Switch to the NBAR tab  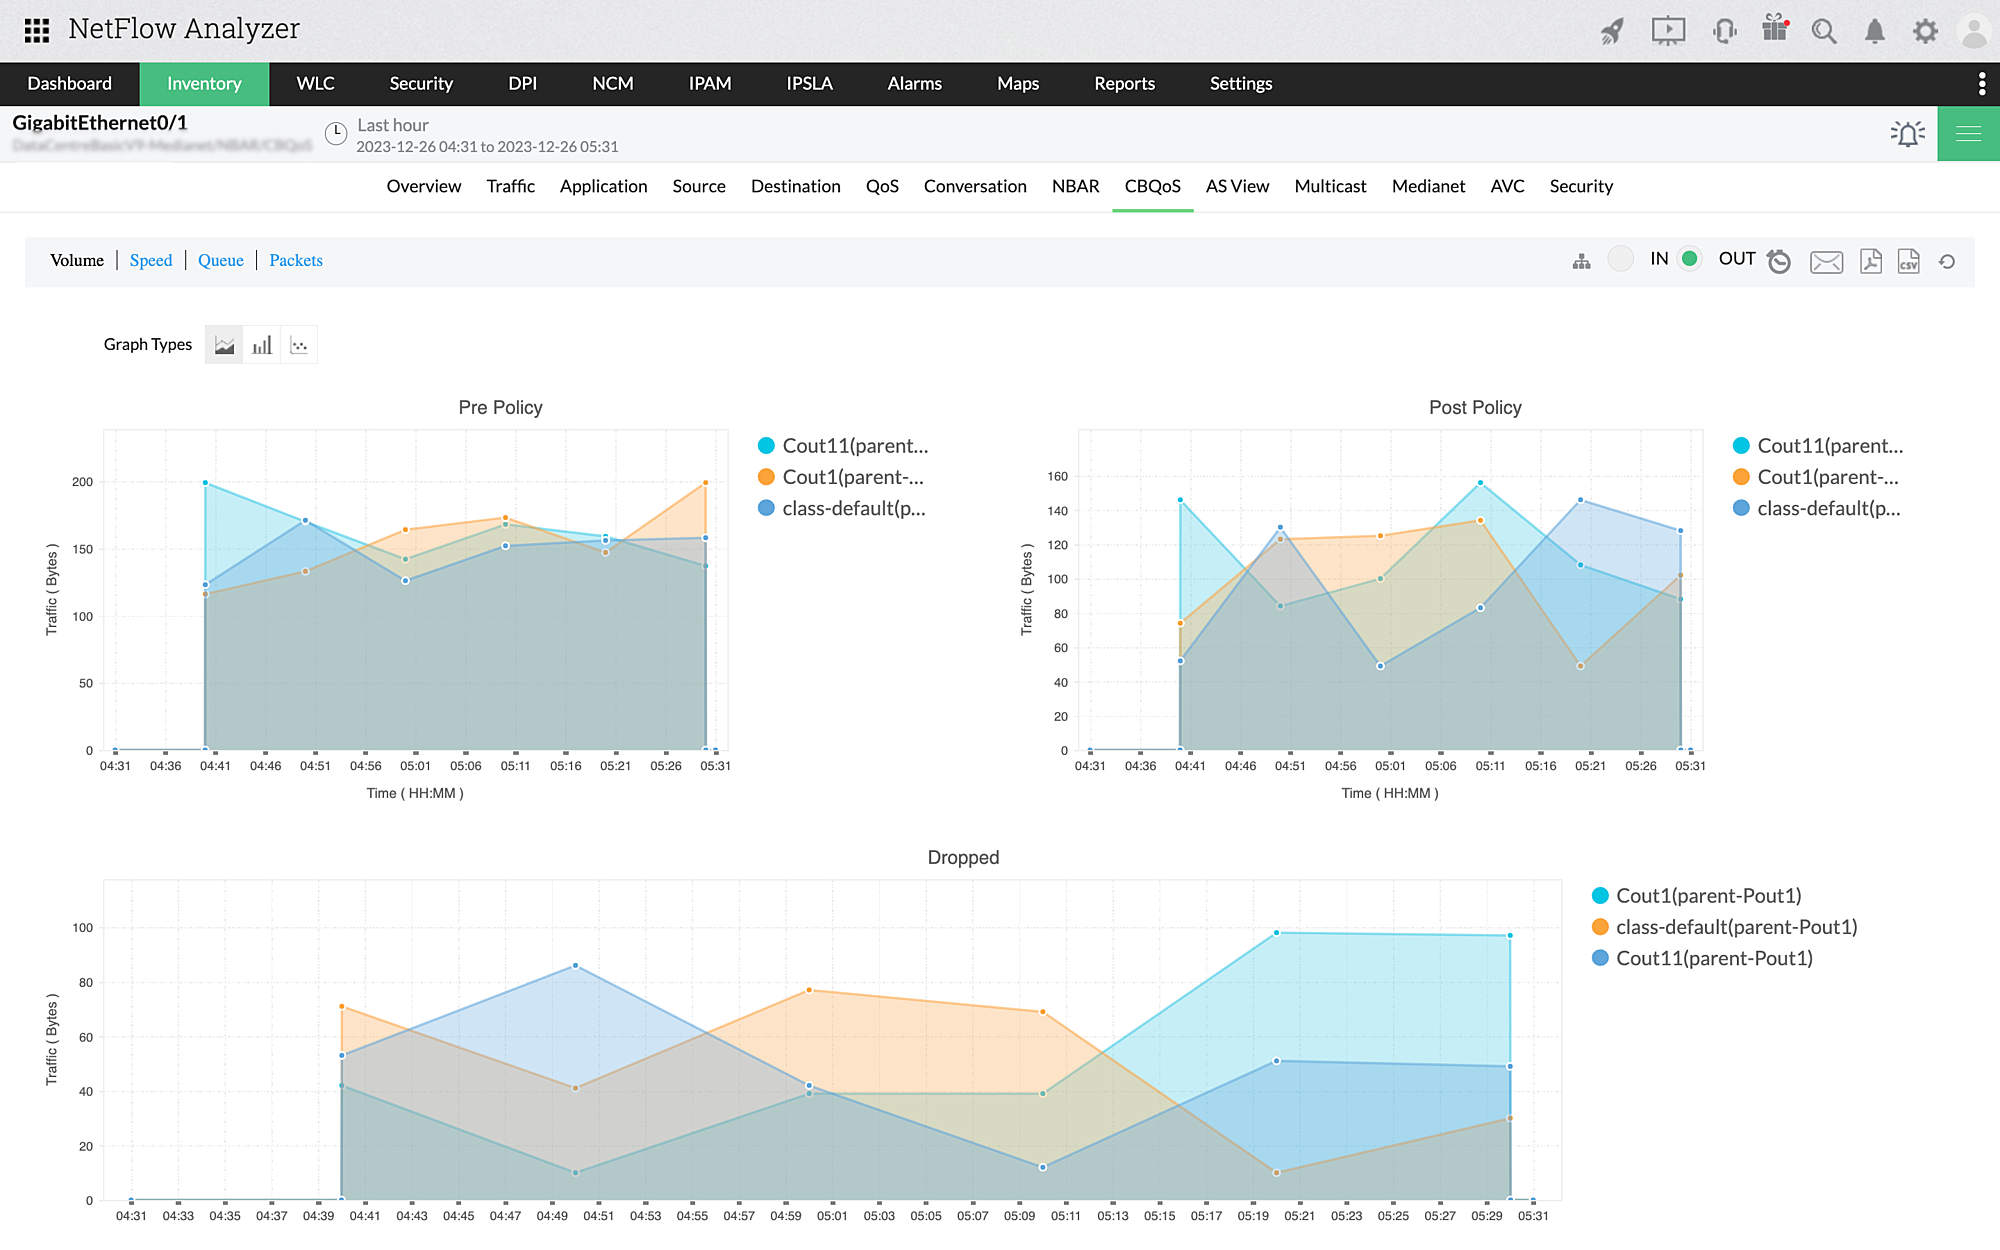(1075, 186)
